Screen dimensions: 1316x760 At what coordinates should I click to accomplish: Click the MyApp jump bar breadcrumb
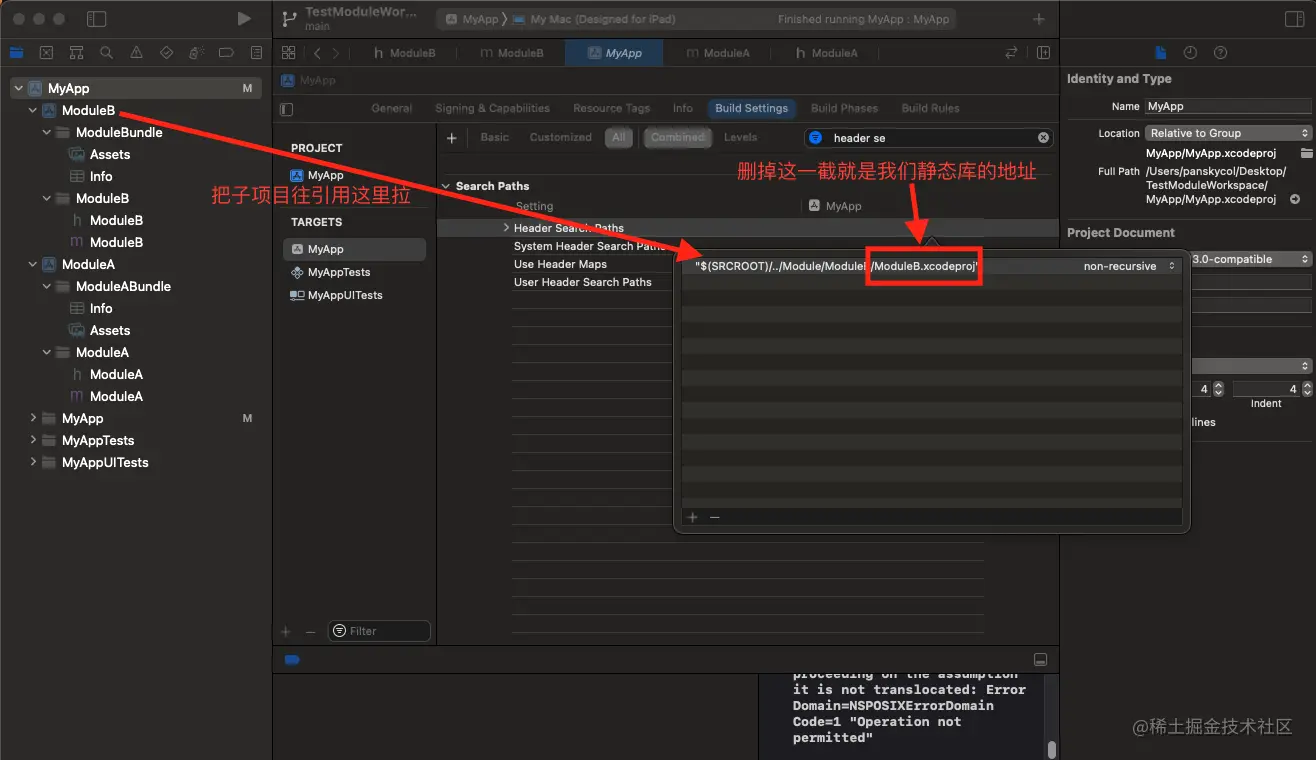coord(309,80)
